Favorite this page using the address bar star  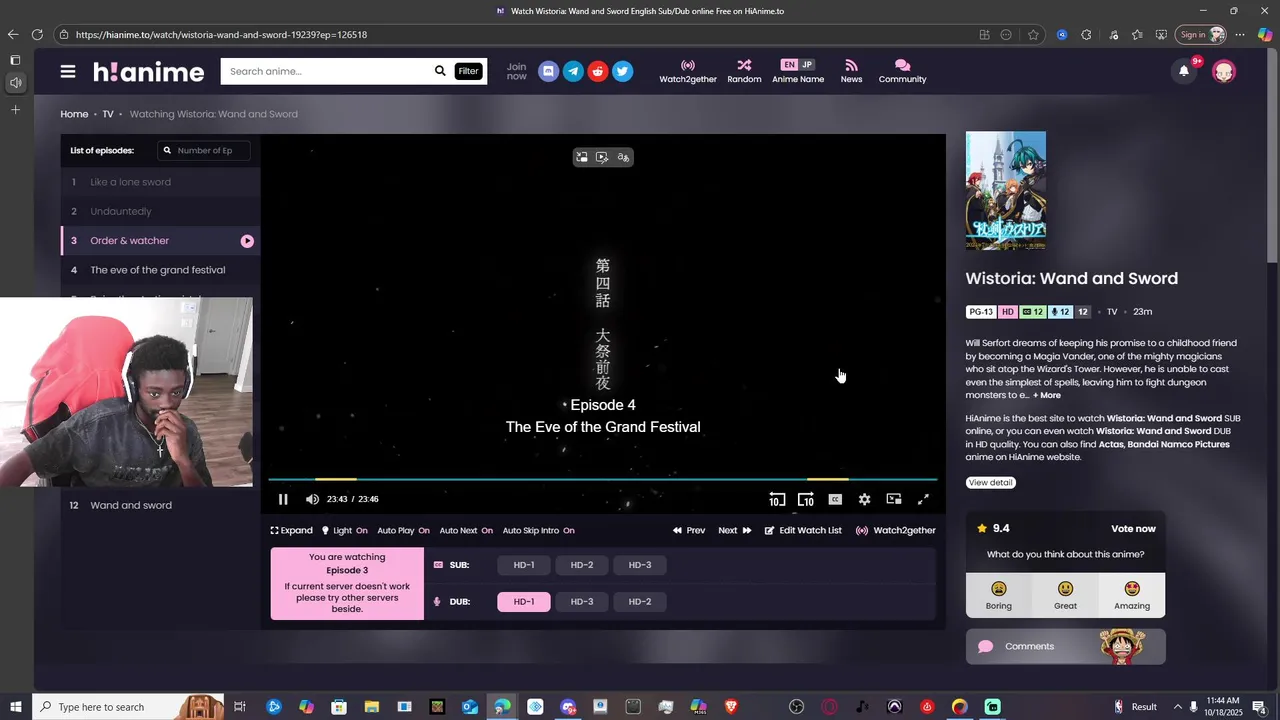(1033, 35)
